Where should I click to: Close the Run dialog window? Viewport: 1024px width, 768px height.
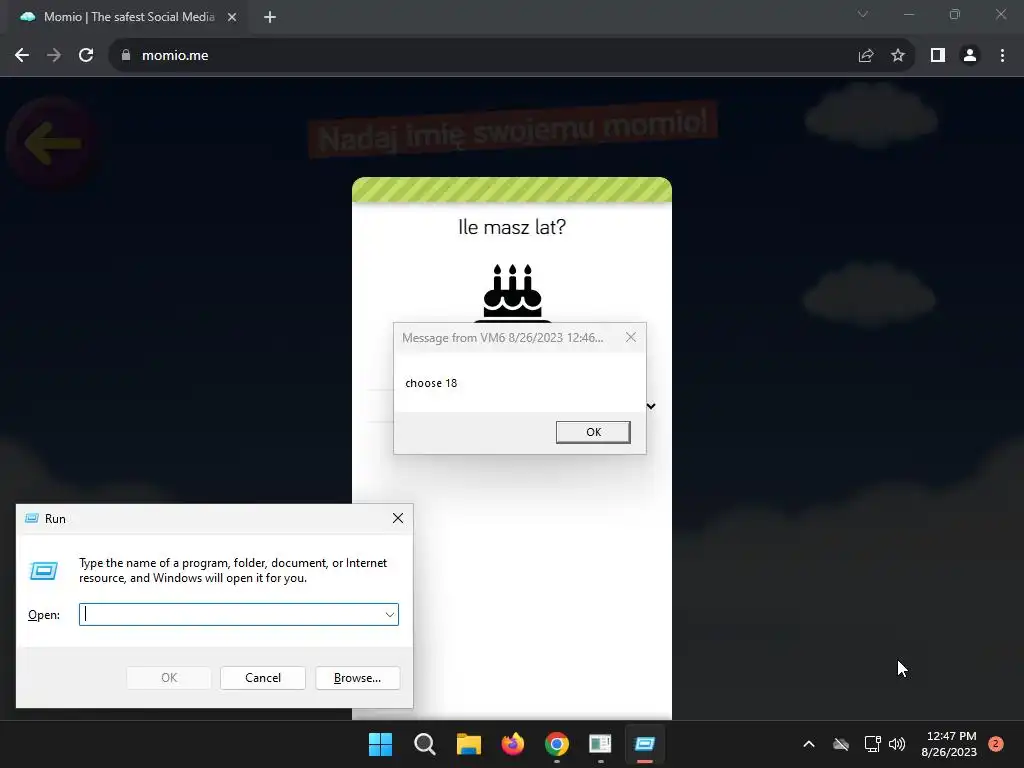tap(398, 519)
